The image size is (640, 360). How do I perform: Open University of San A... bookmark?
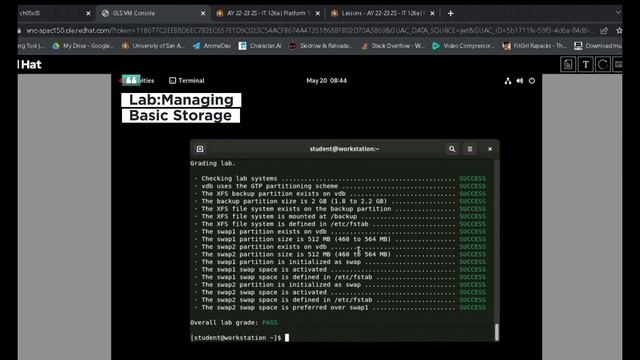coord(153,46)
